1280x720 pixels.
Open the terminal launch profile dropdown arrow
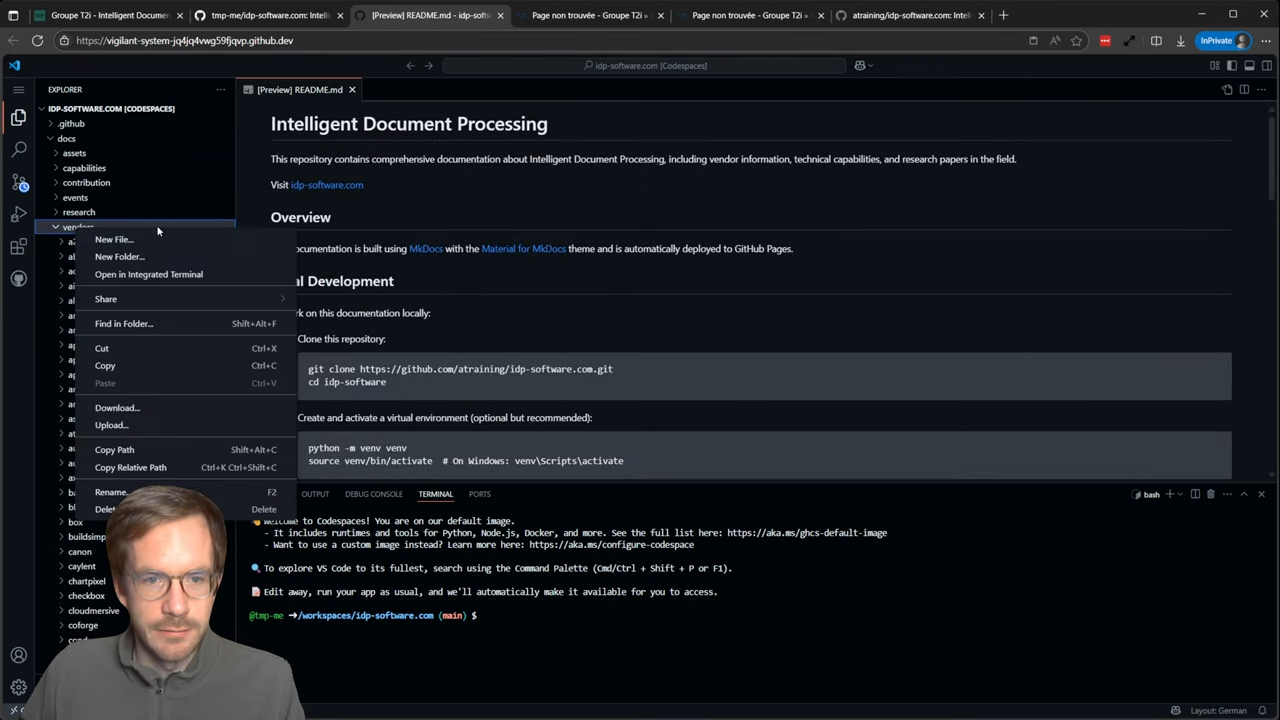[x=1179, y=494]
